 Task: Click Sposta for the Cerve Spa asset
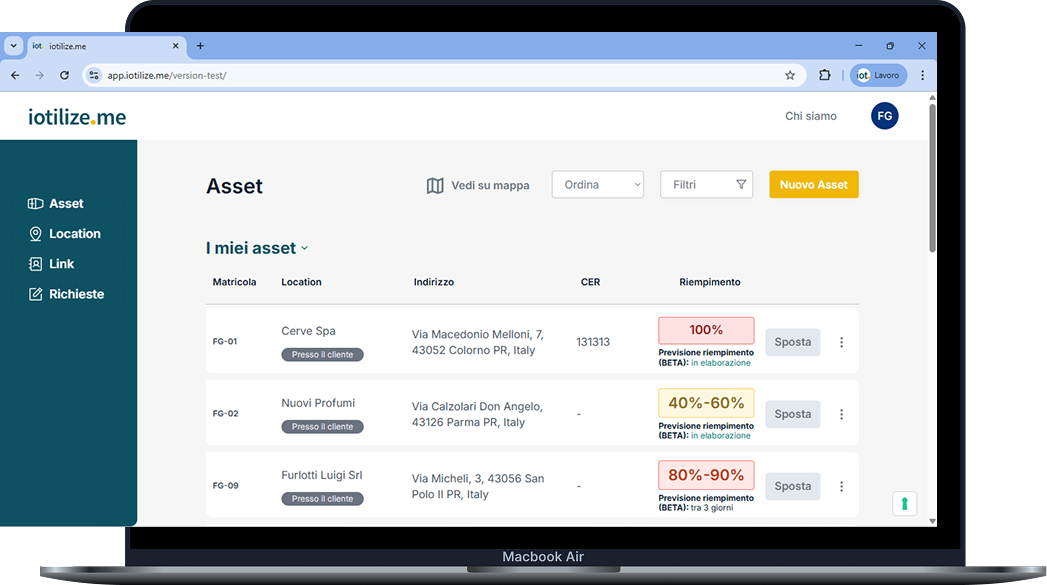[x=792, y=342]
